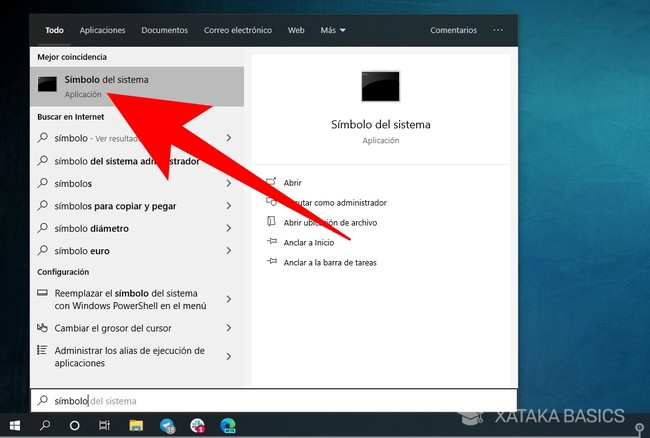Click the search input field with símbolo
650x438 pixels.
[274, 401]
